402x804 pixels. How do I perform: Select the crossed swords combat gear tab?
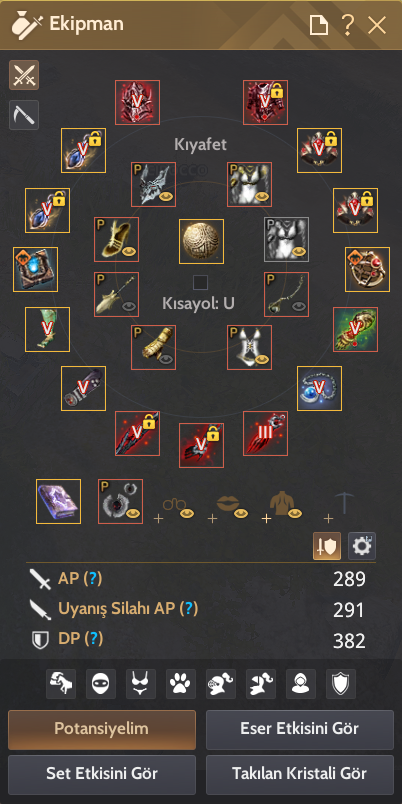(24, 75)
